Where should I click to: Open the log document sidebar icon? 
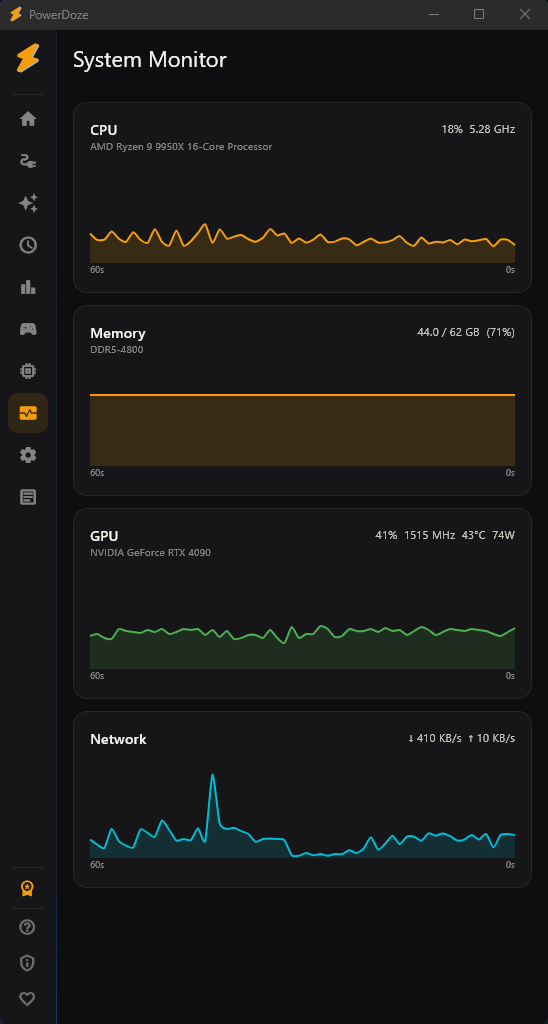pyautogui.click(x=28, y=497)
